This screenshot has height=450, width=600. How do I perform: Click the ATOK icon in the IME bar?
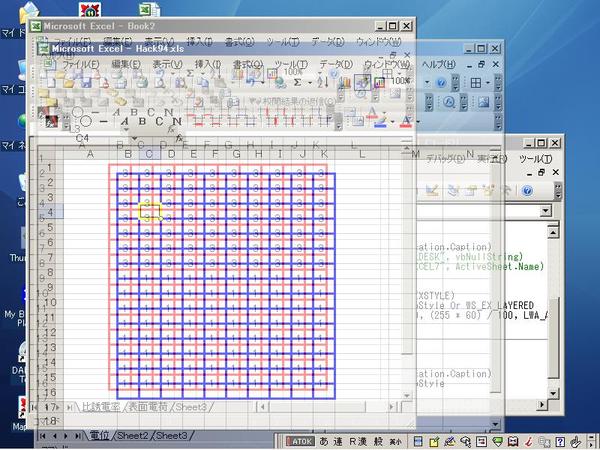(x=301, y=441)
